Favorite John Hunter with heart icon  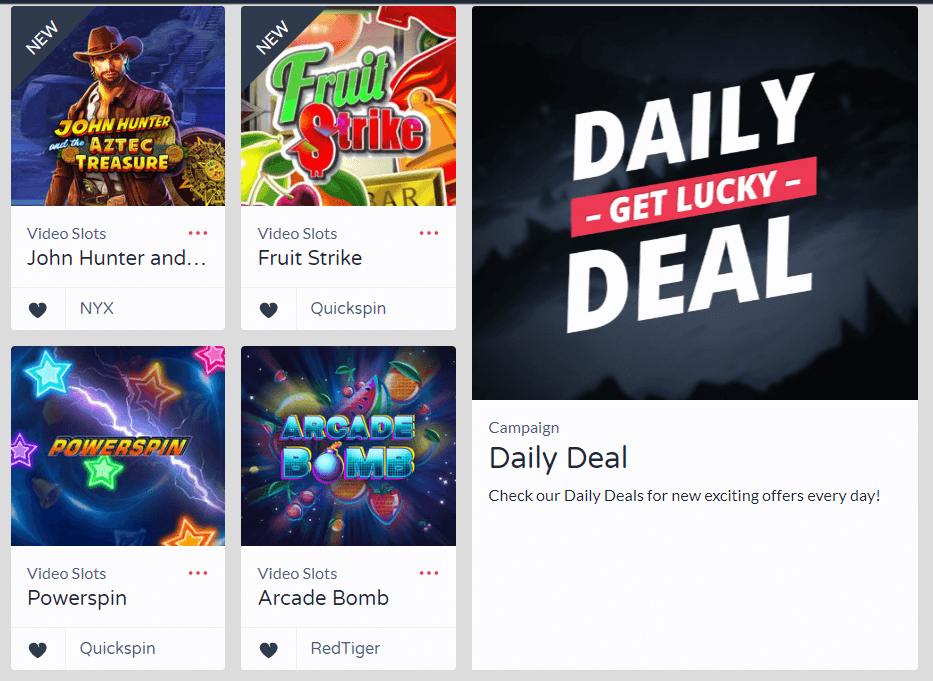pos(37,310)
